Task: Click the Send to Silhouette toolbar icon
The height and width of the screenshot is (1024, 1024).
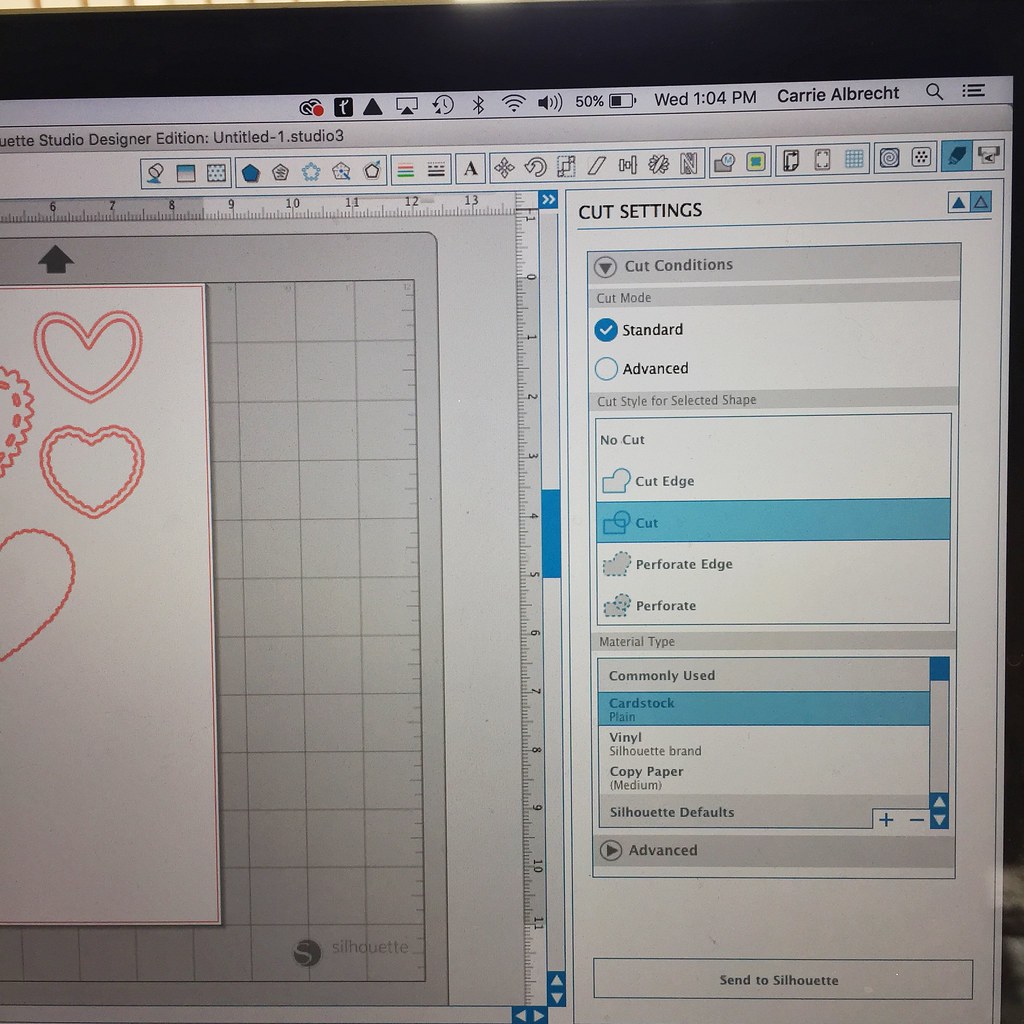Action: point(988,155)
